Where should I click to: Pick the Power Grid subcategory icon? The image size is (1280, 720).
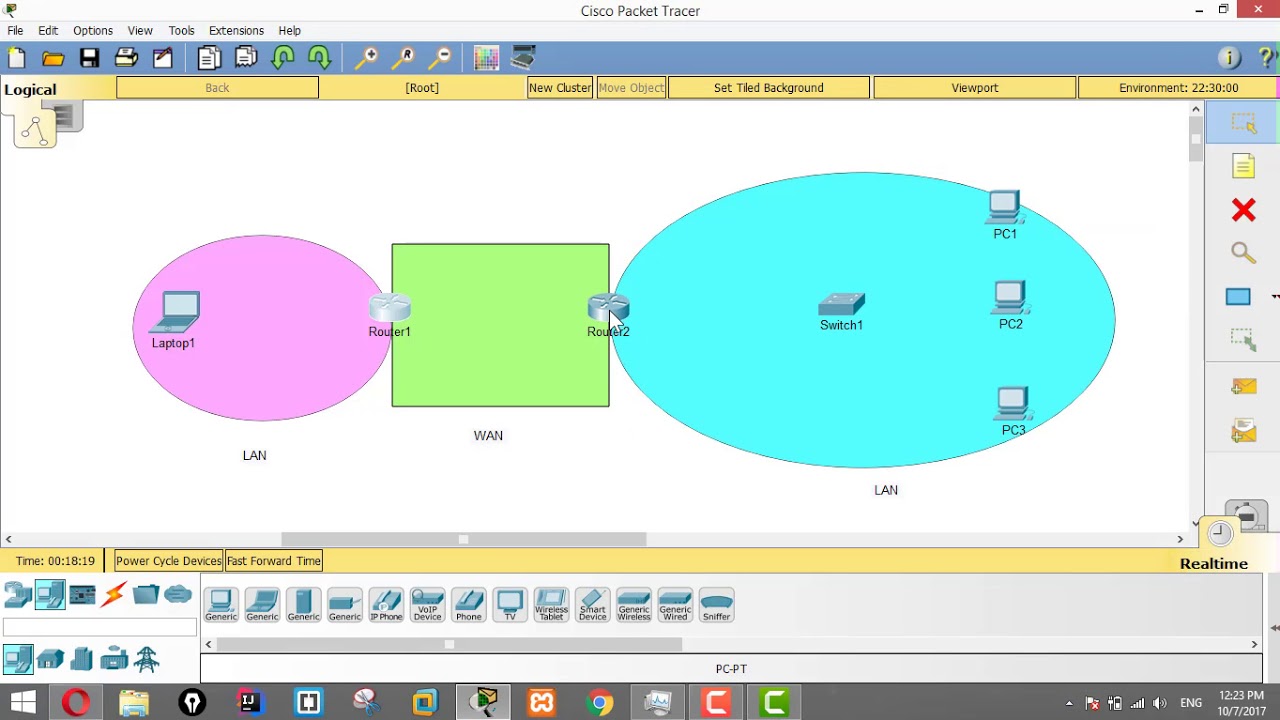(x=146, y=659)
